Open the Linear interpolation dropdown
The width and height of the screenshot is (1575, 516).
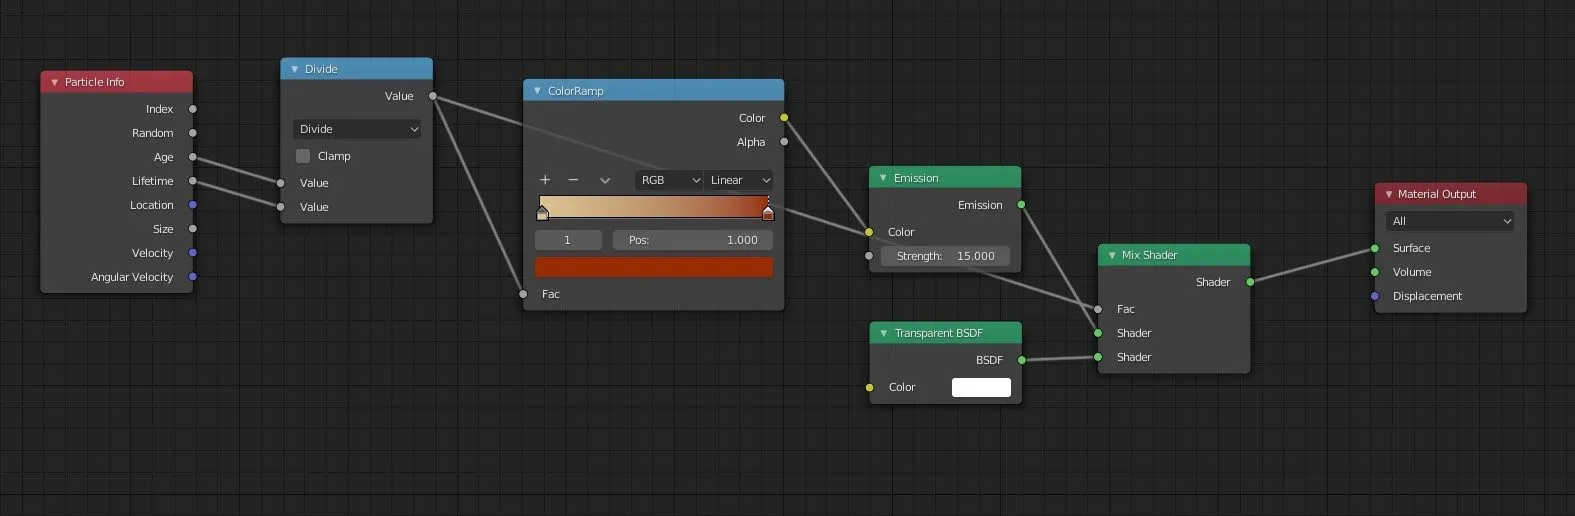pos(738,180)
